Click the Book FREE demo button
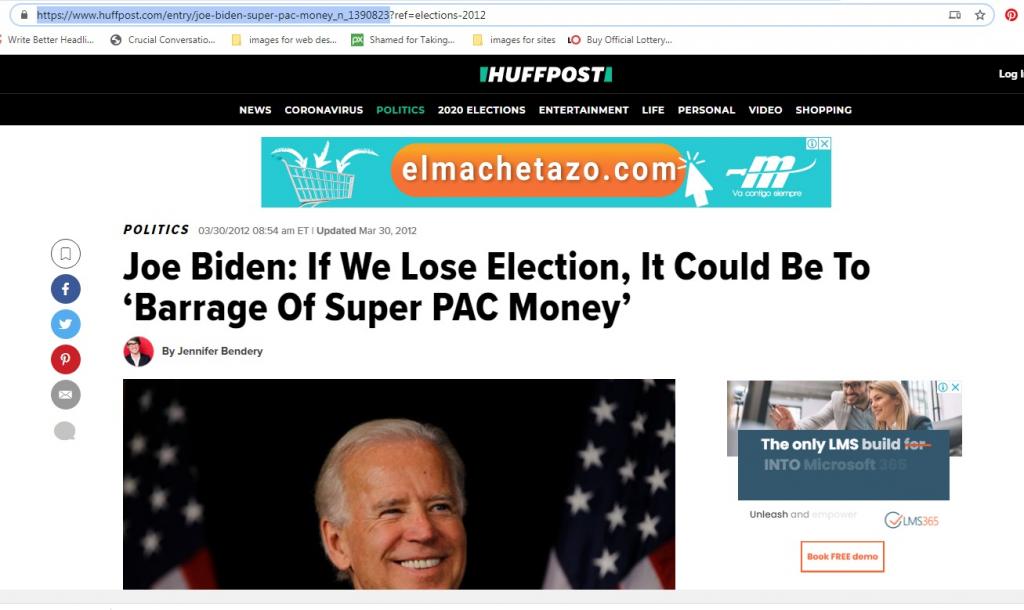This screenshot has width=1024, height=610. click(x=842, y=556)
